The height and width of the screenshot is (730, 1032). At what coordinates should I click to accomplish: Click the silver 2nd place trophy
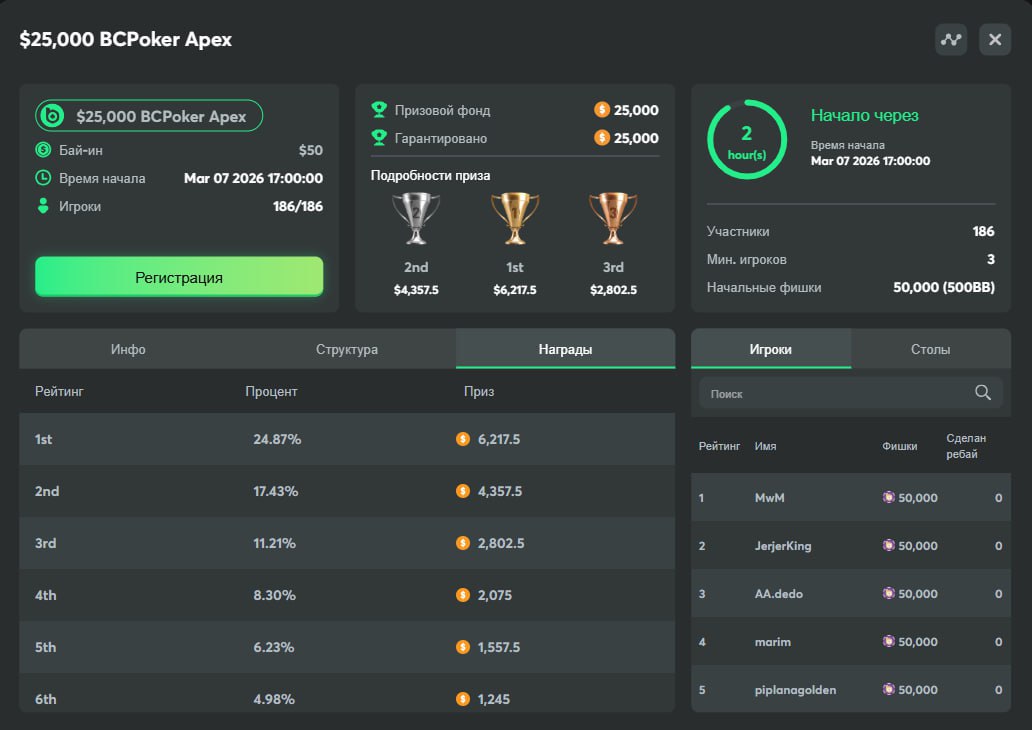tap(416, 219)
